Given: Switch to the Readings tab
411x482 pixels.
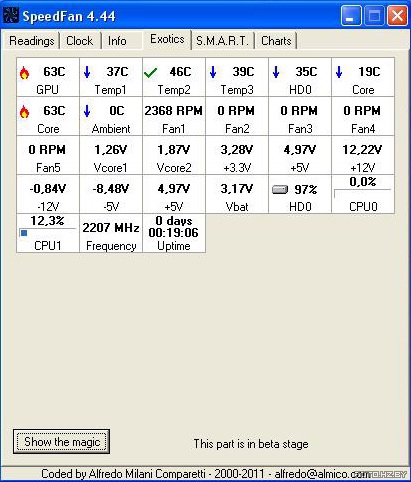Looking at the screenshot, I should (32, 41).
